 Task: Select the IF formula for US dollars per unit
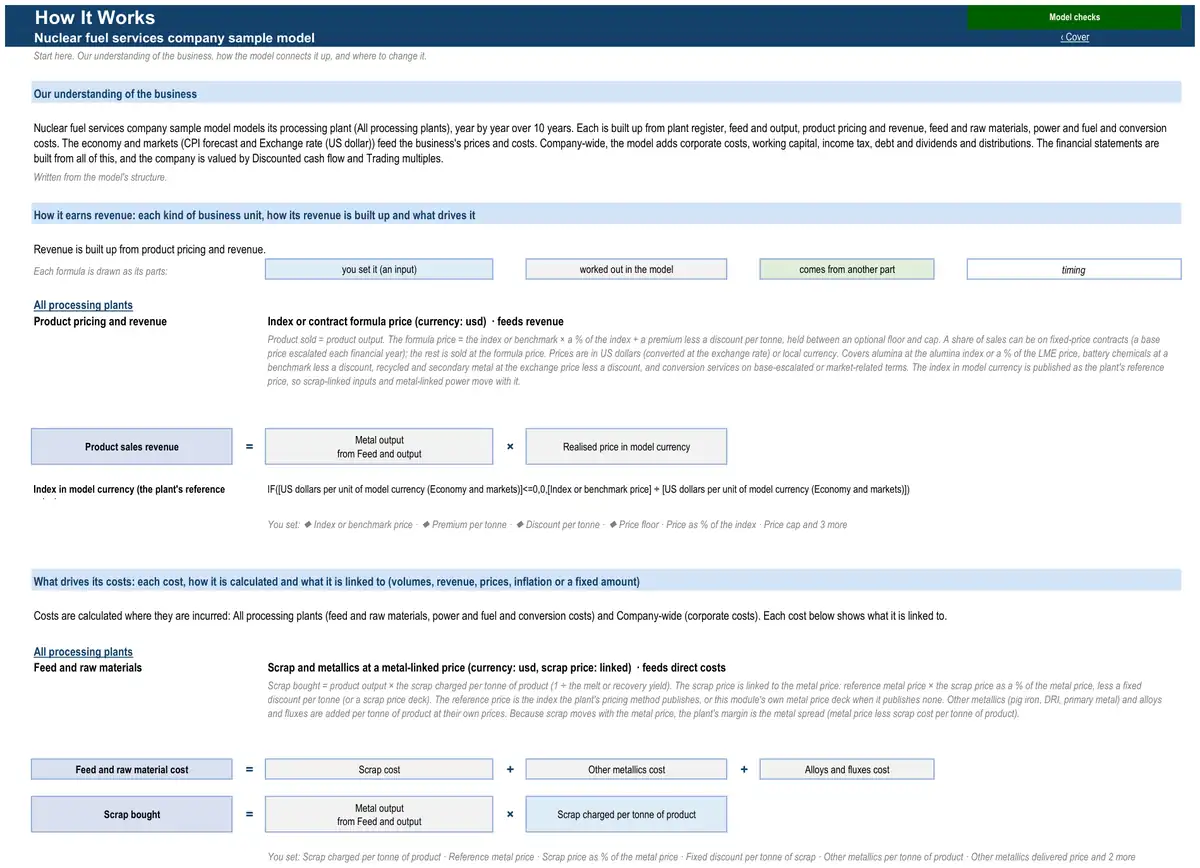[x=589, y=489]
